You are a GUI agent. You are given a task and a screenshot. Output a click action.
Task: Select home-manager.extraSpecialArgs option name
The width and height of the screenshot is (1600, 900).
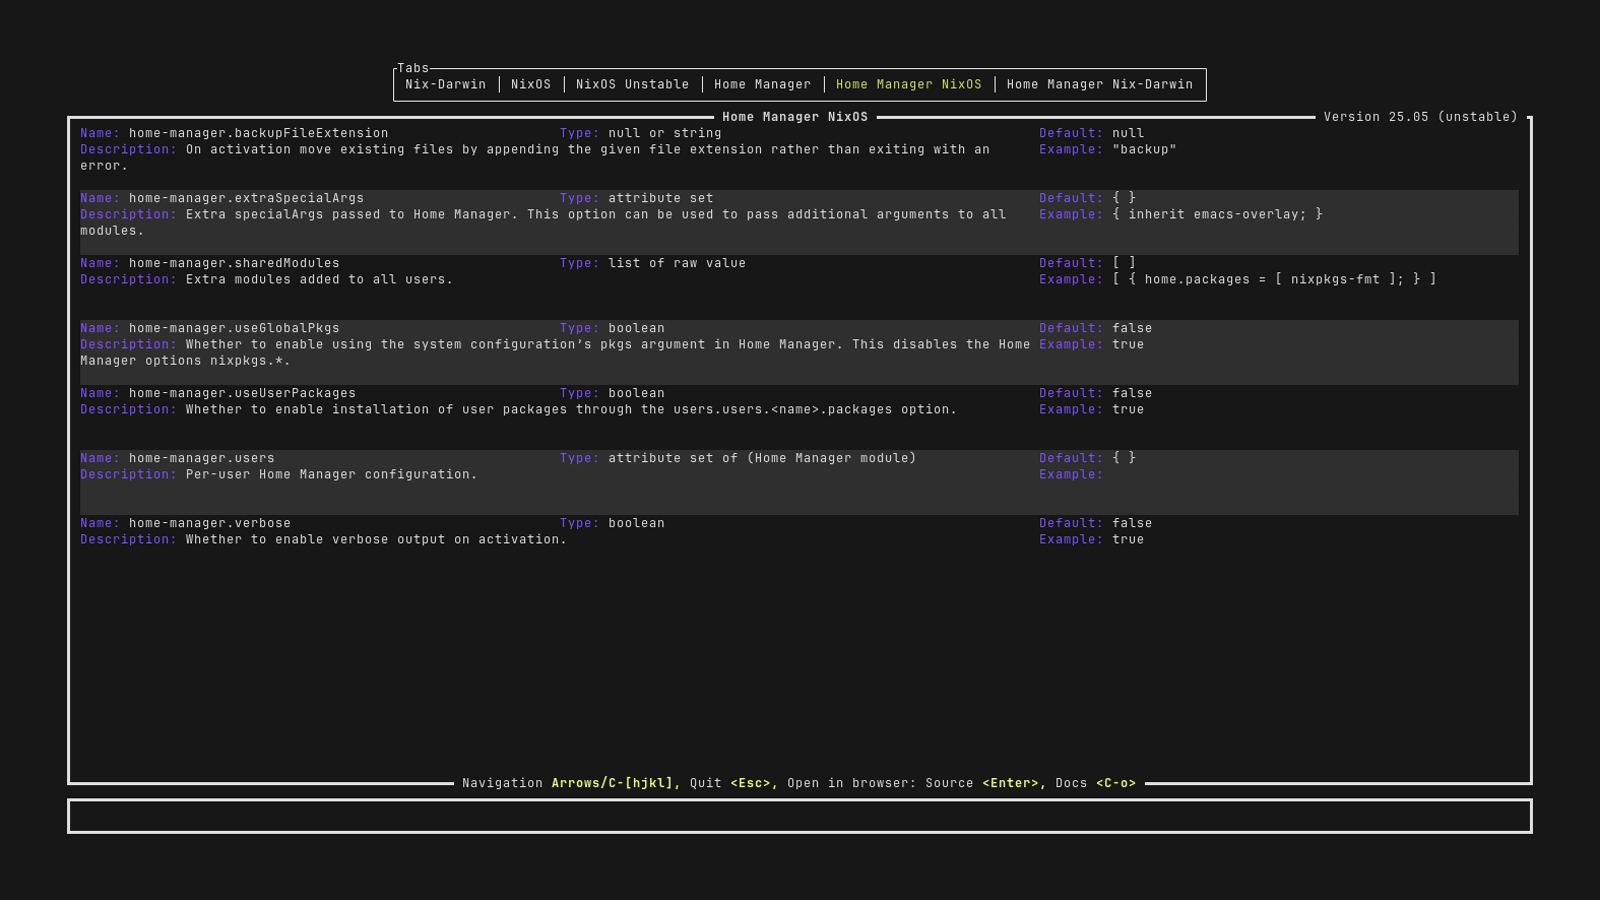246,198
